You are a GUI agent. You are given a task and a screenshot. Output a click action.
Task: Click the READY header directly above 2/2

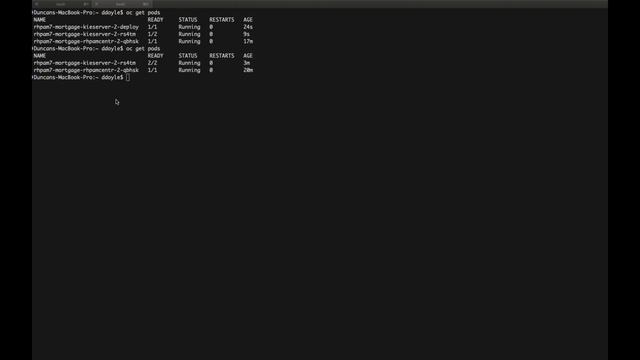click(156, 56)
